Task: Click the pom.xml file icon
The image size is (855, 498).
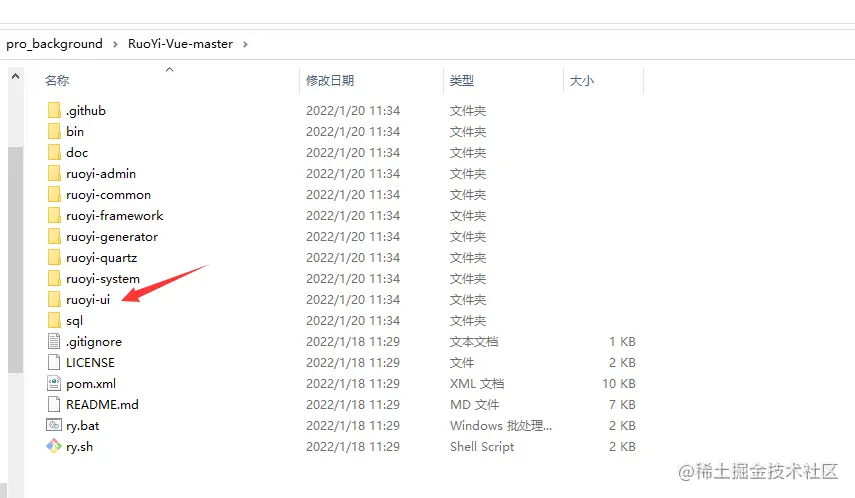Action: click(x=54, y=383)
